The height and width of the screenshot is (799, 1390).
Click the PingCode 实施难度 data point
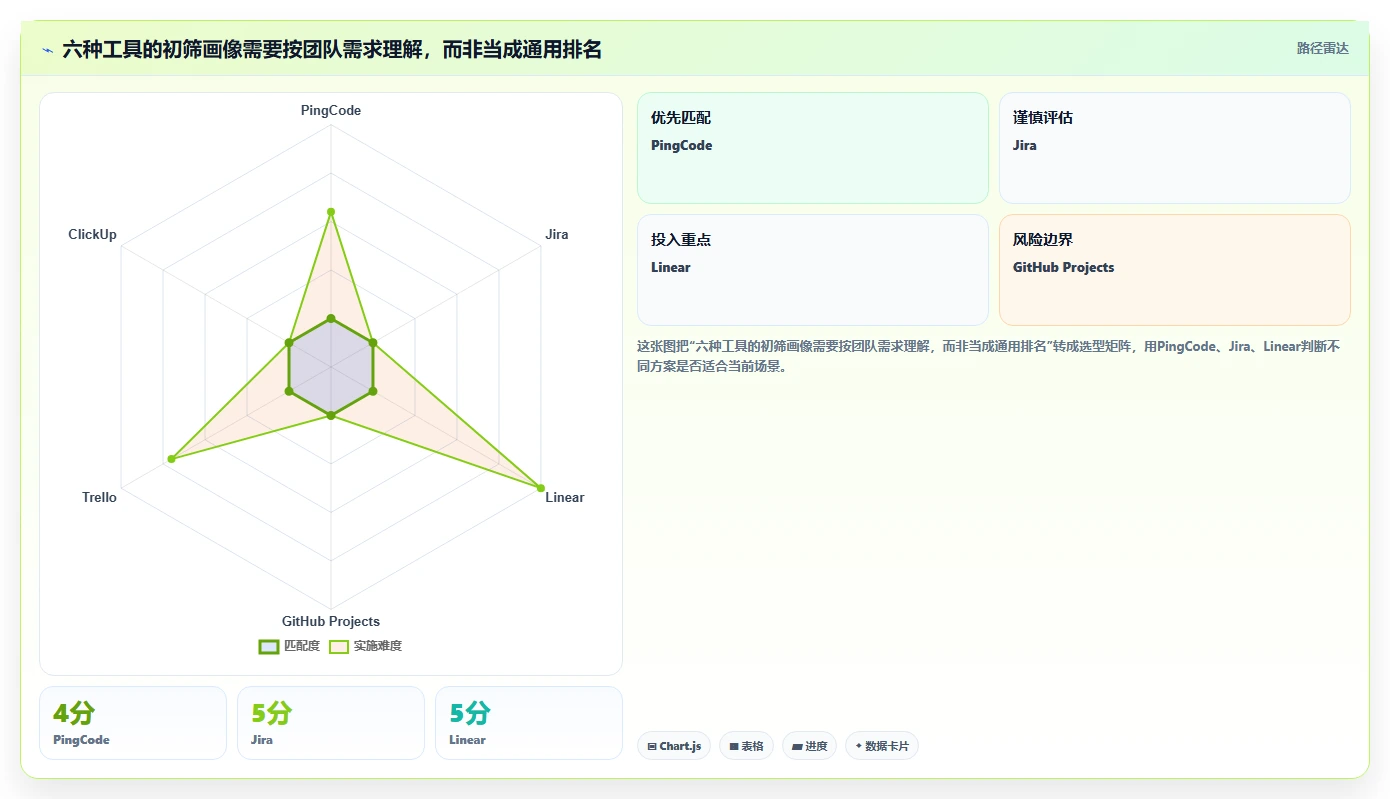coord(331,212)
